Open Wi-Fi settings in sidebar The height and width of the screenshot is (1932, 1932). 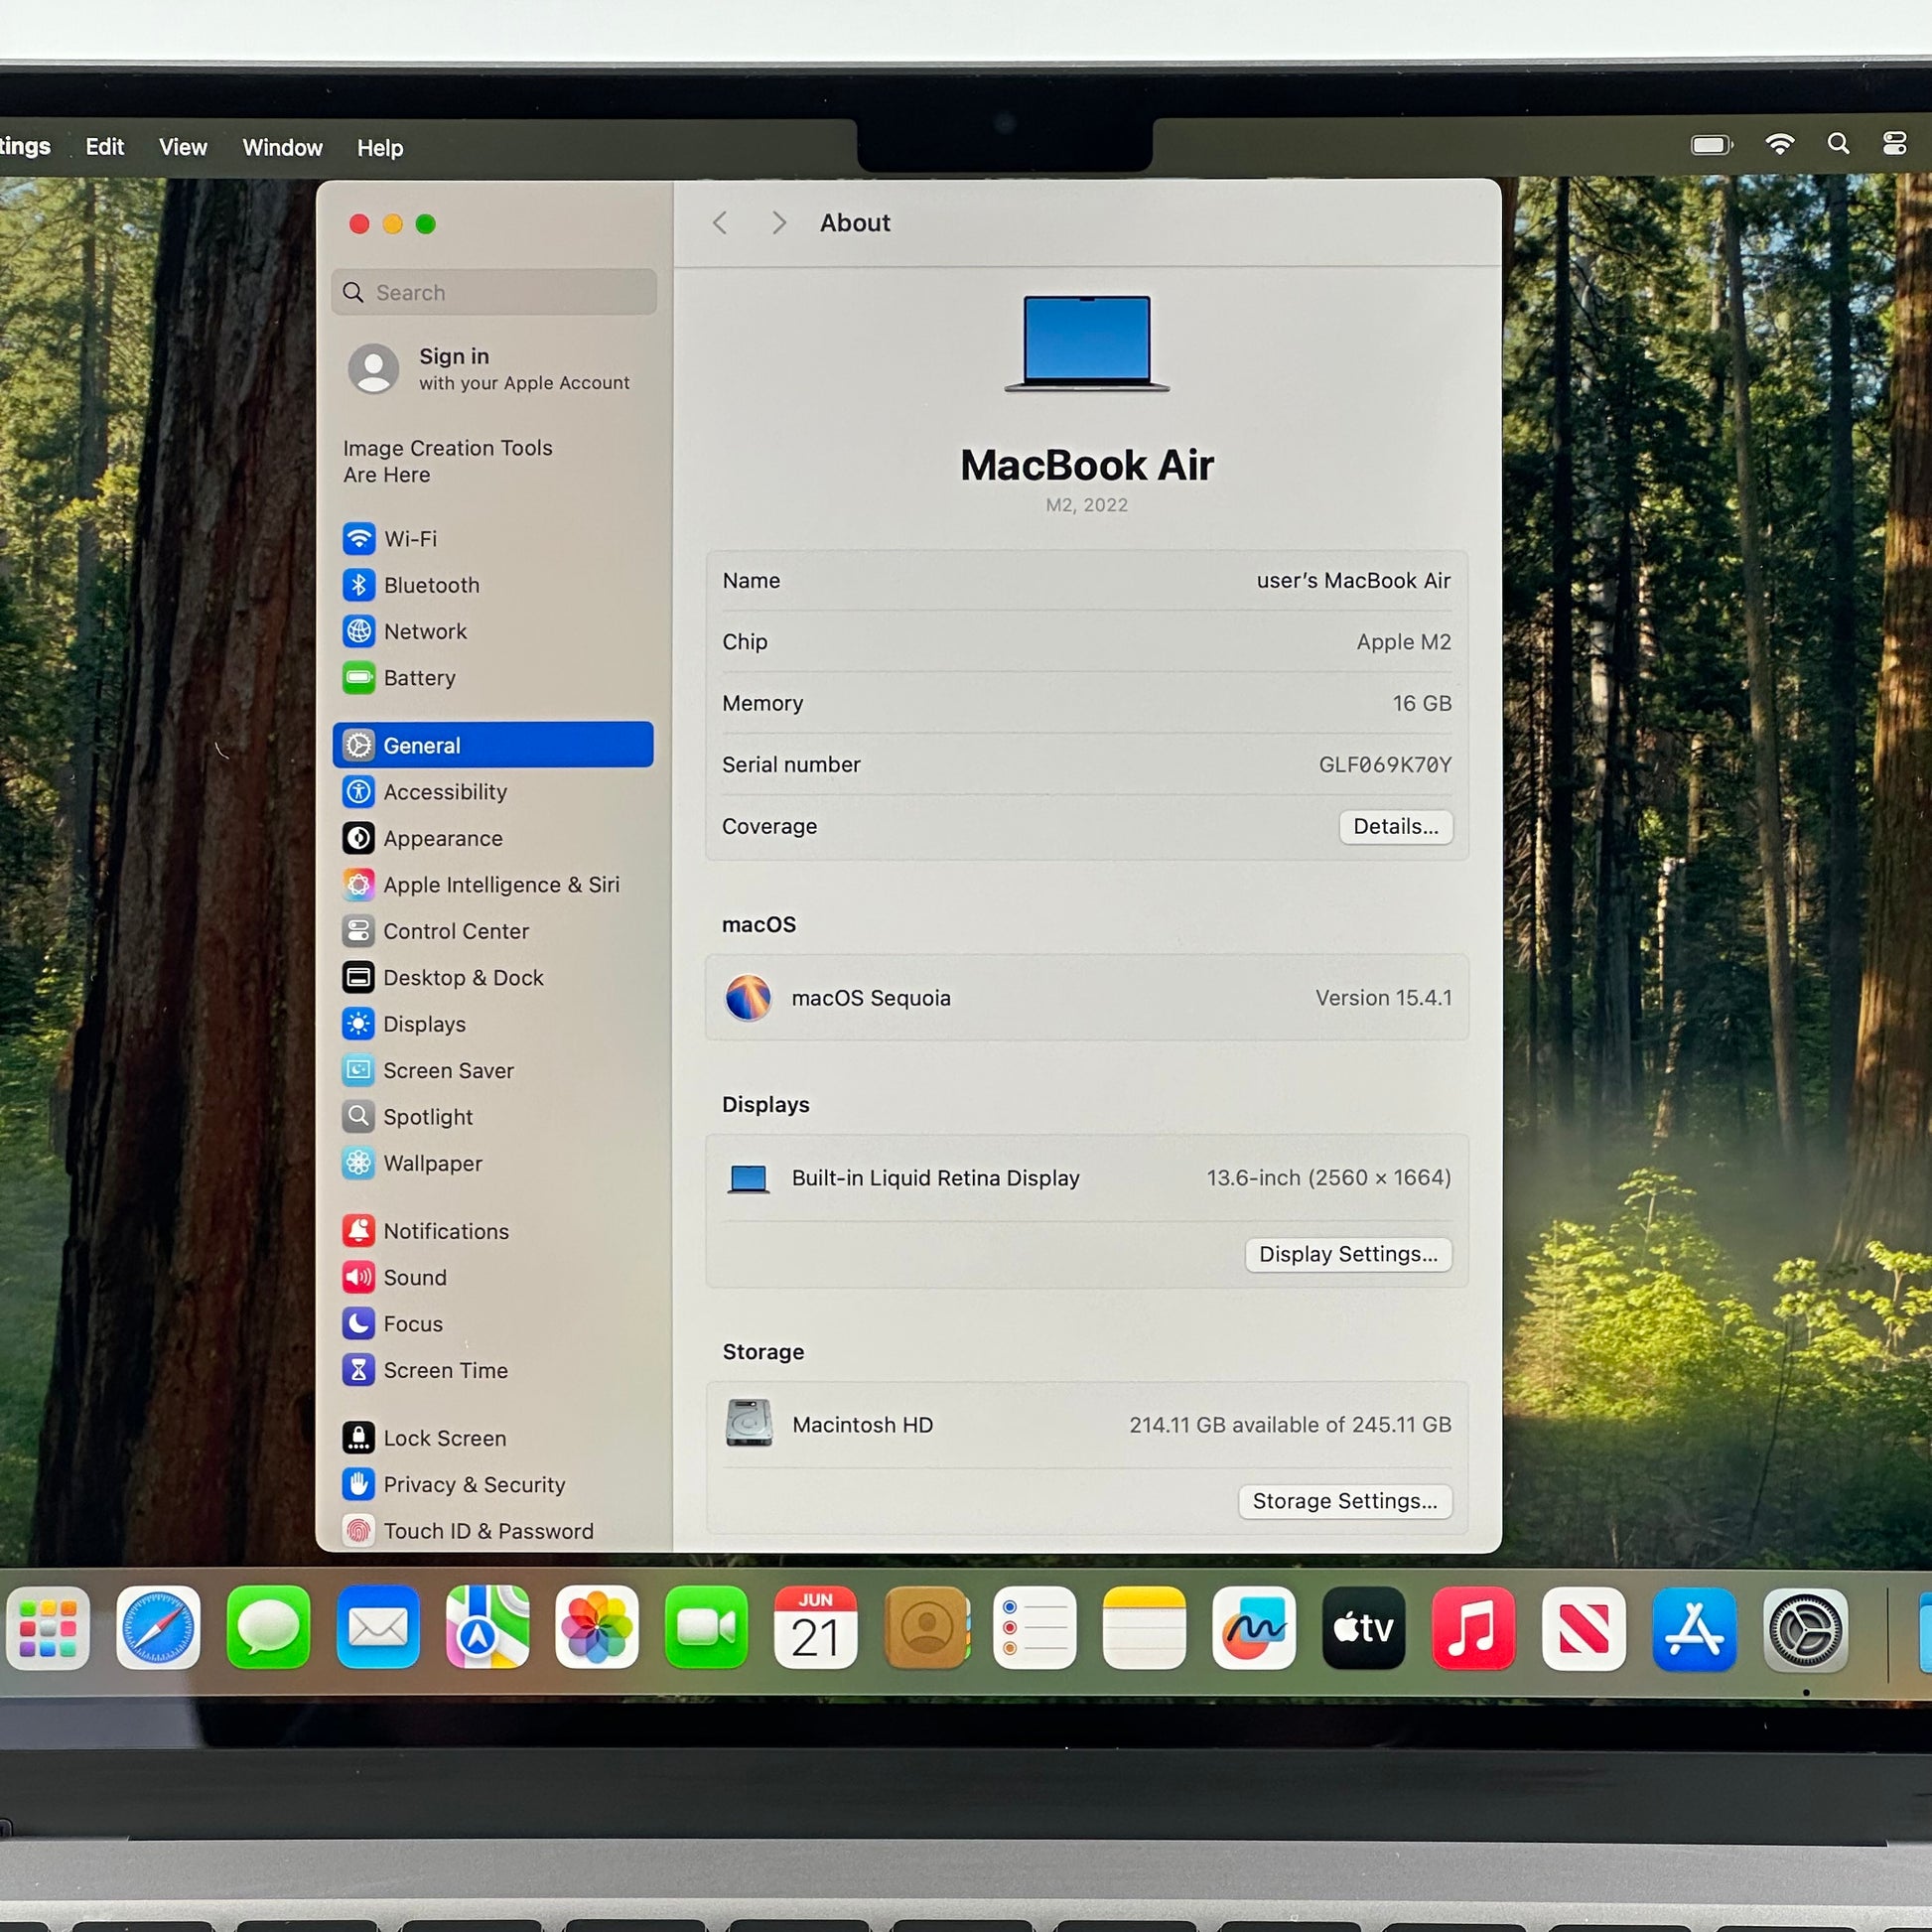coord(494,539)
